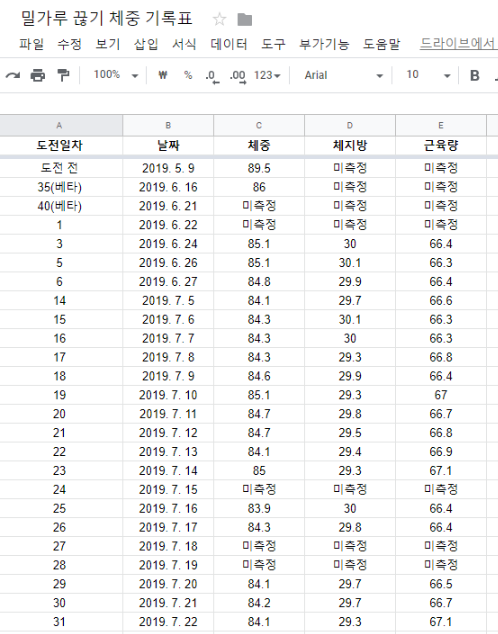Select body fat cell 30.1 on 2019. 6. 26
The width and height of the screenshot is (498, 634).
click(x=350, y=263)
